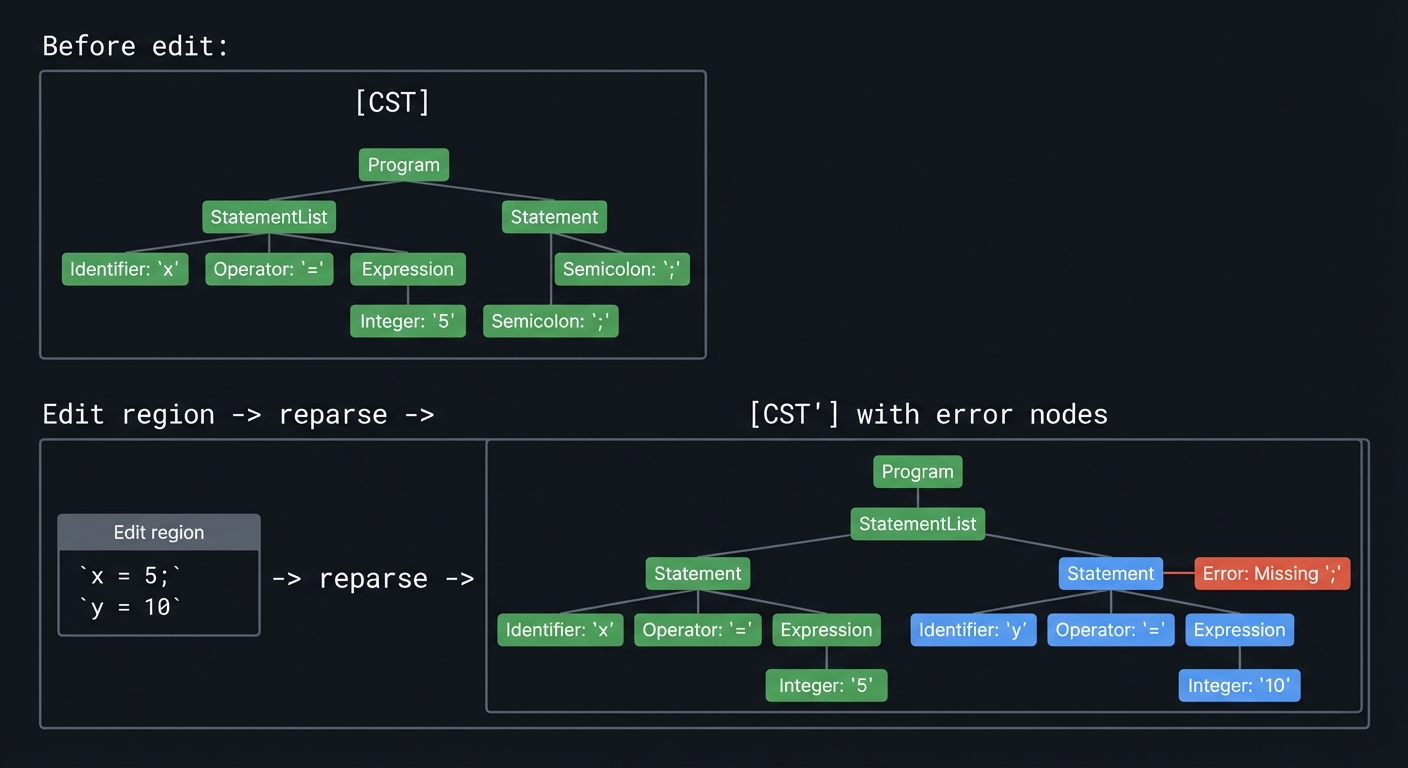Image resolution: width=1408 pixels, height=768 pixels.
Task: Select the Program root of the error-node tree
Action: point(917,471)
